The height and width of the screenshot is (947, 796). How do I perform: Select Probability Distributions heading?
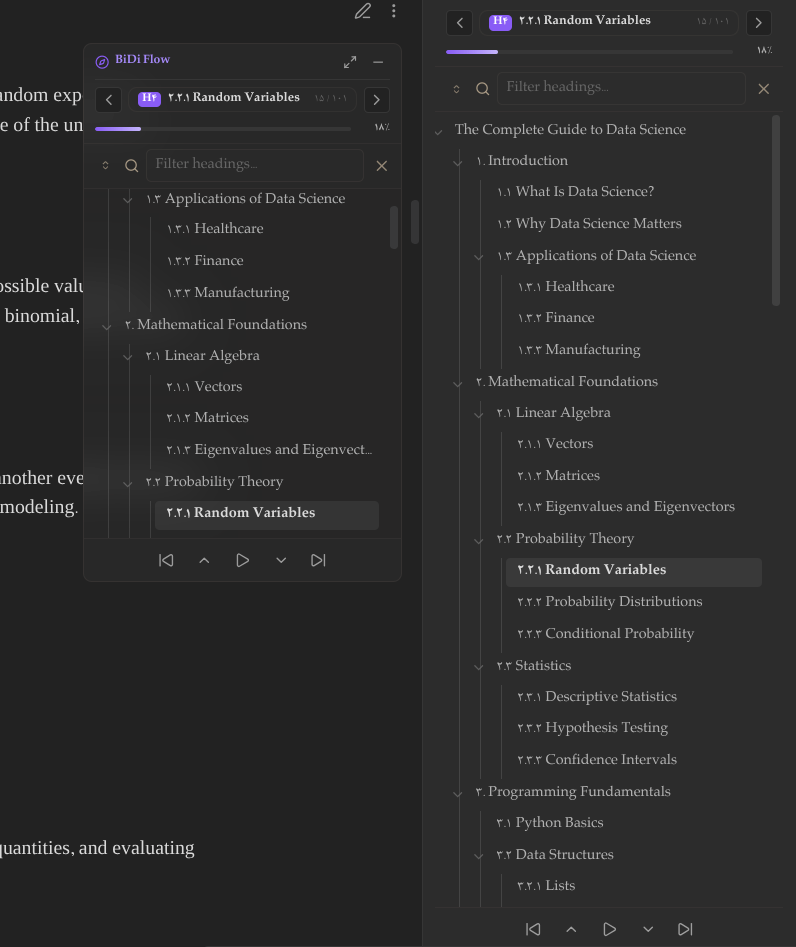pos(610,602)
